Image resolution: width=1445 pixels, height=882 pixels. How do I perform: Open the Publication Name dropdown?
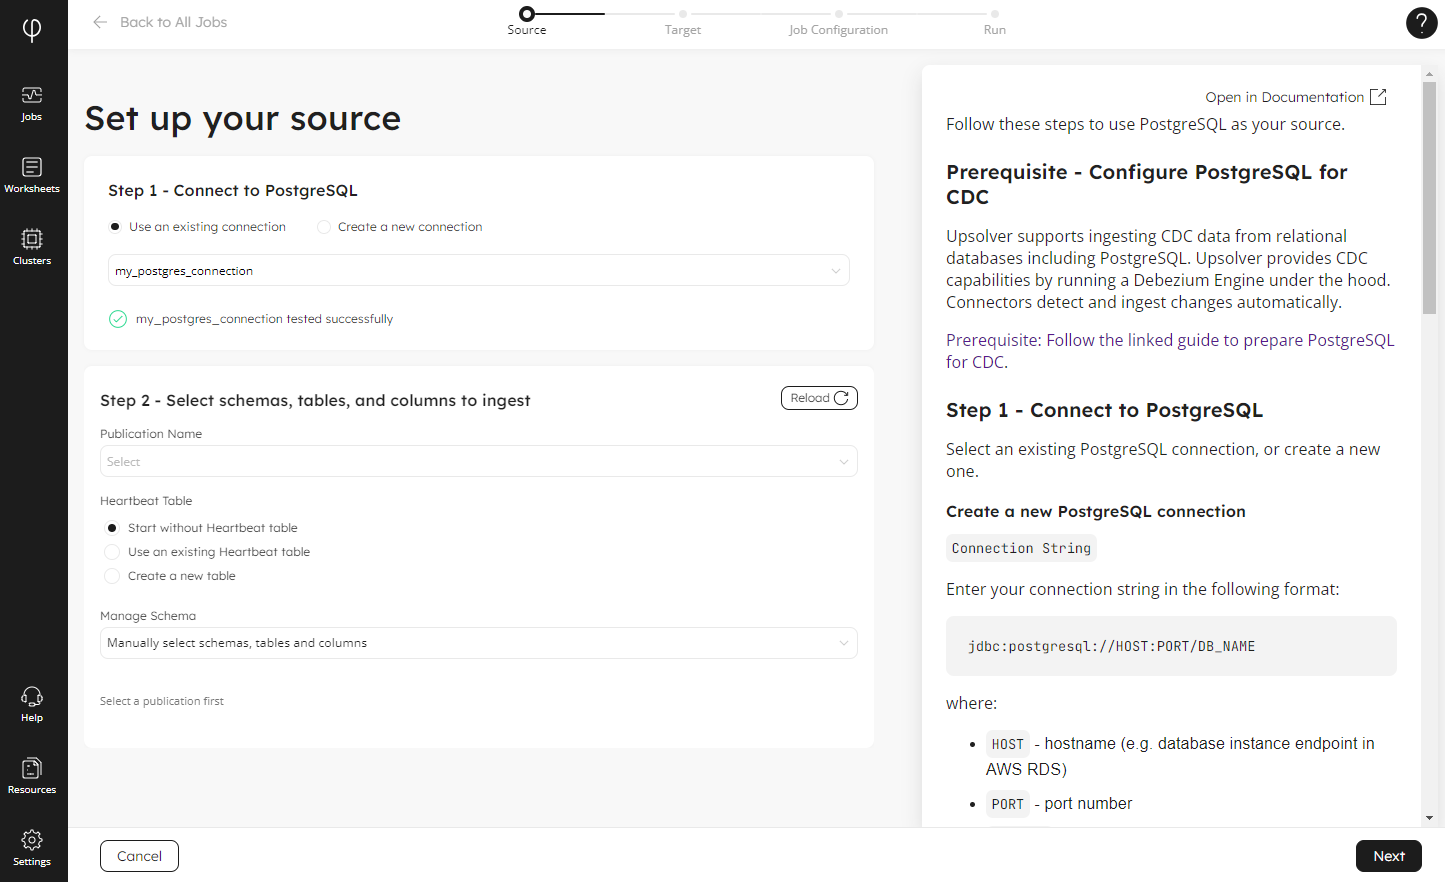tap(478, 462)
